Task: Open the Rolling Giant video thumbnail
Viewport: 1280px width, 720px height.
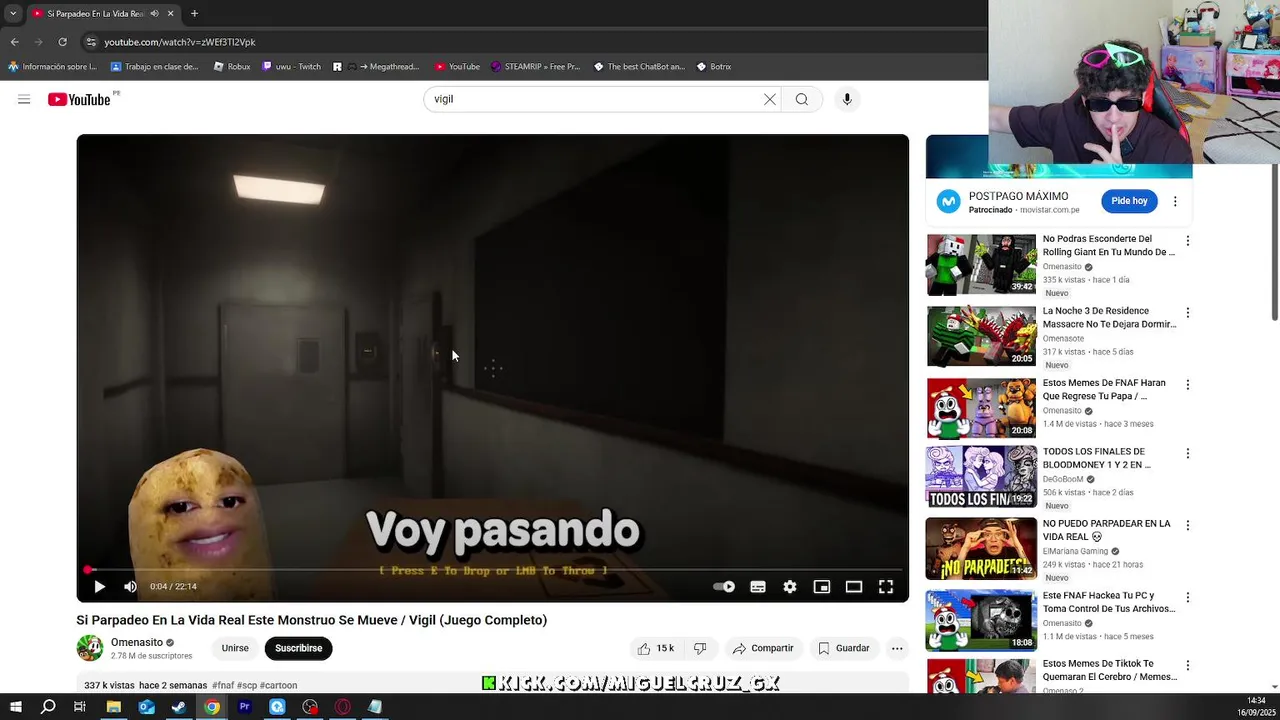Action: [x=981, y=265]
